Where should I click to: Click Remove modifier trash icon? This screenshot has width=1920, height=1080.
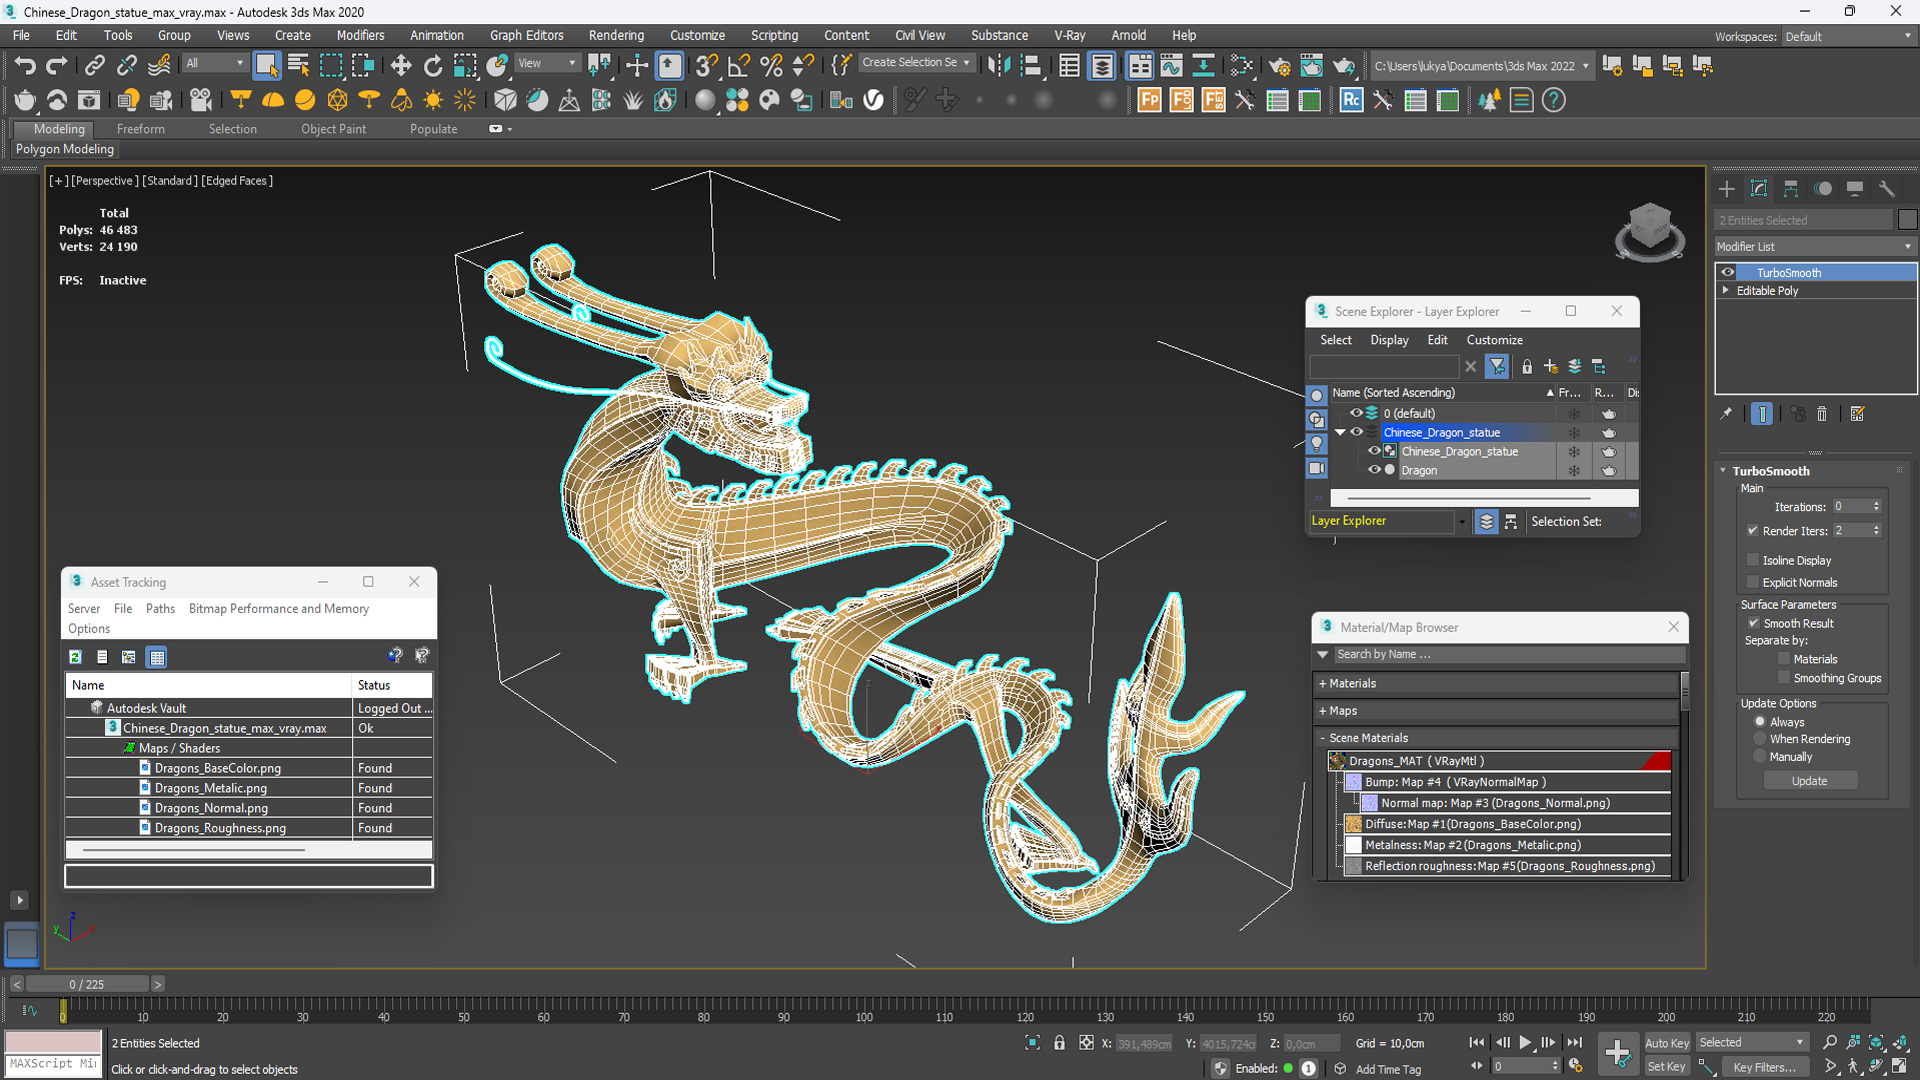click(x=1822, y=414)
